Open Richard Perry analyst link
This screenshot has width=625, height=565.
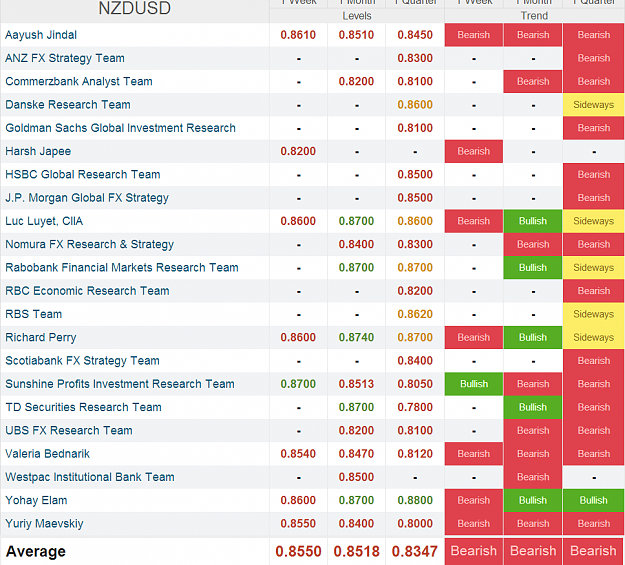point(40,337)
